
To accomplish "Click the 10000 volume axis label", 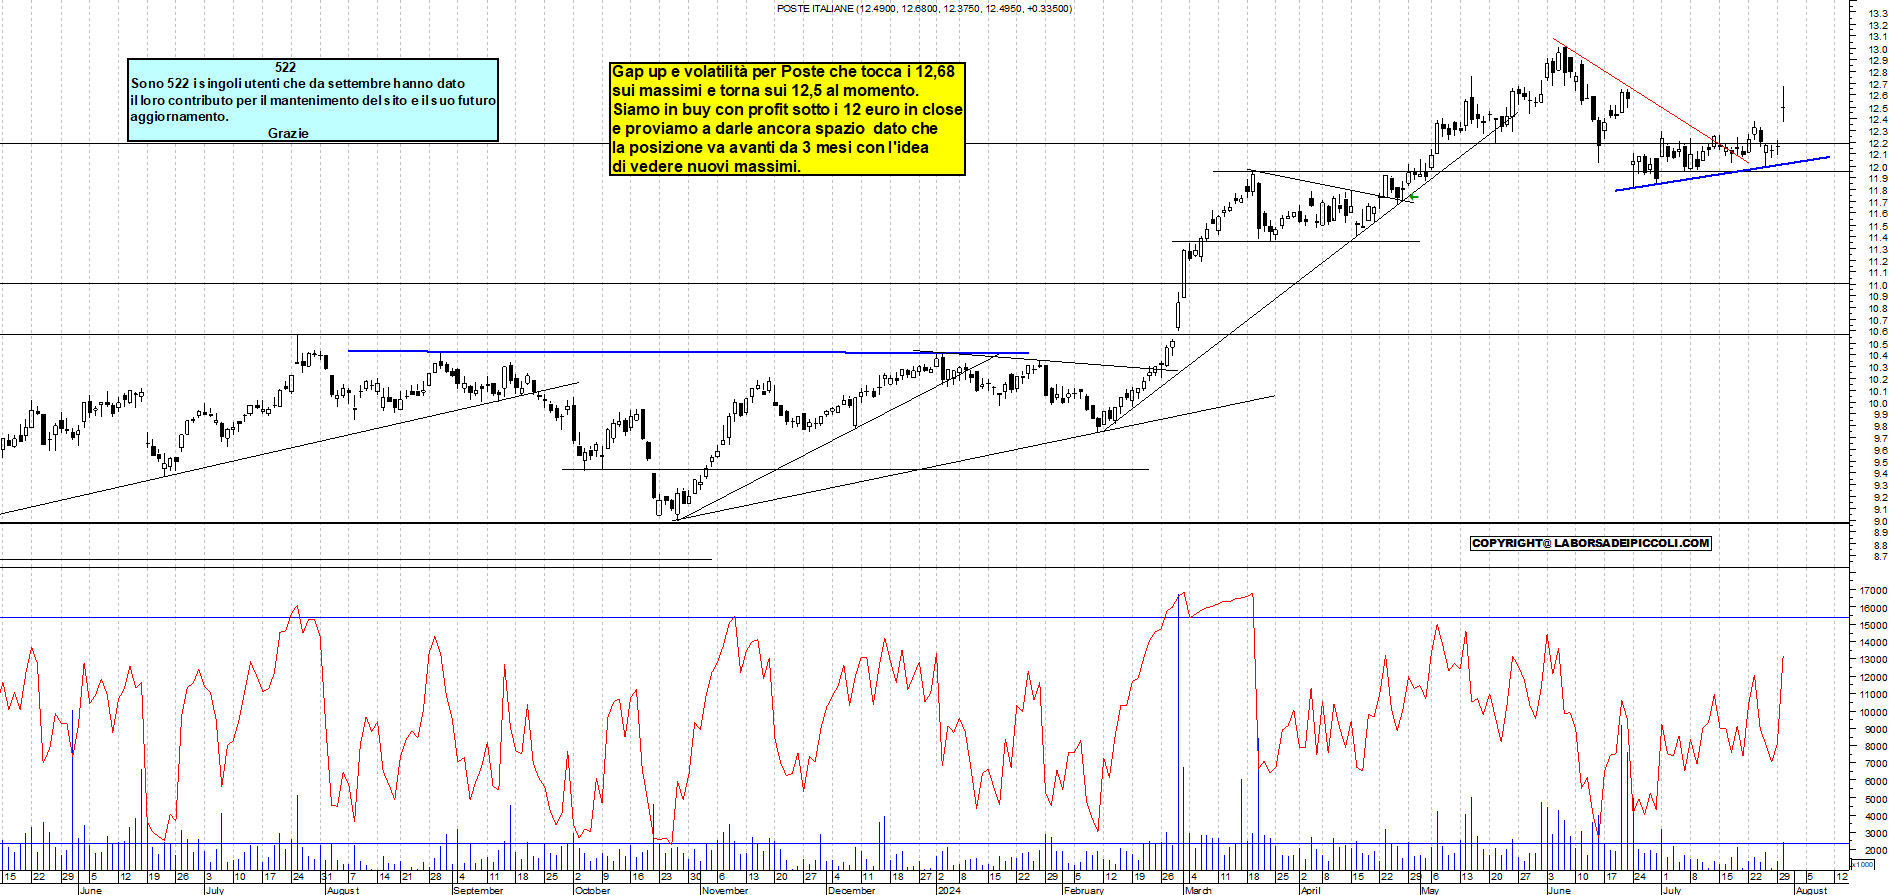I will (x=1873, y=712).
